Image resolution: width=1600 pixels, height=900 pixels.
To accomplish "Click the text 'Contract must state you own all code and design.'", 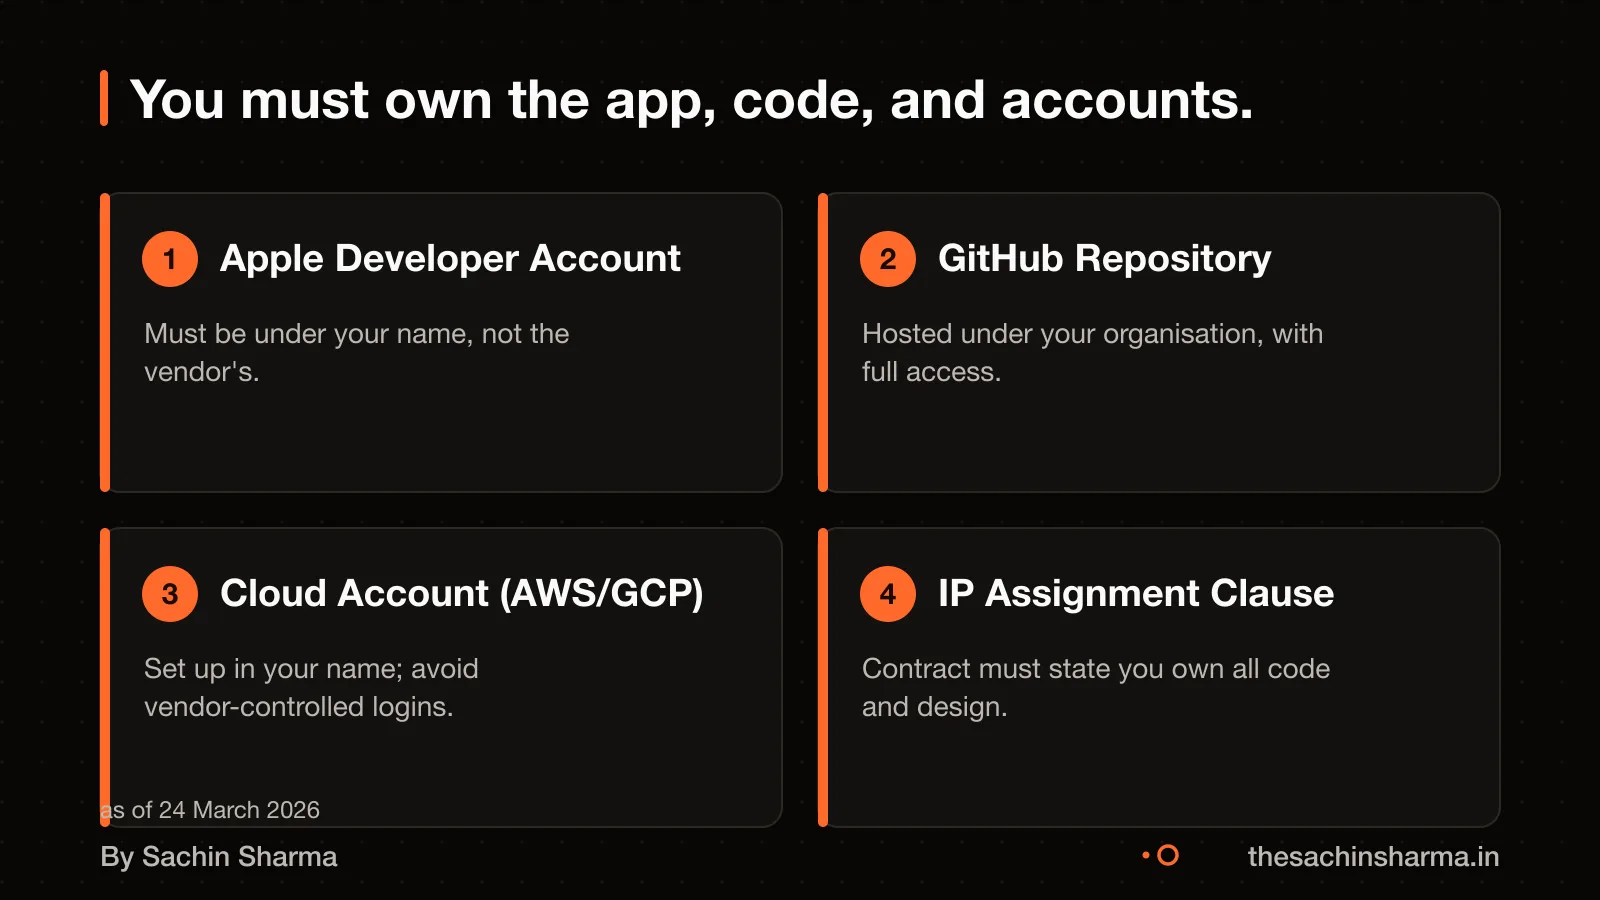I will tap(1096, 687).
